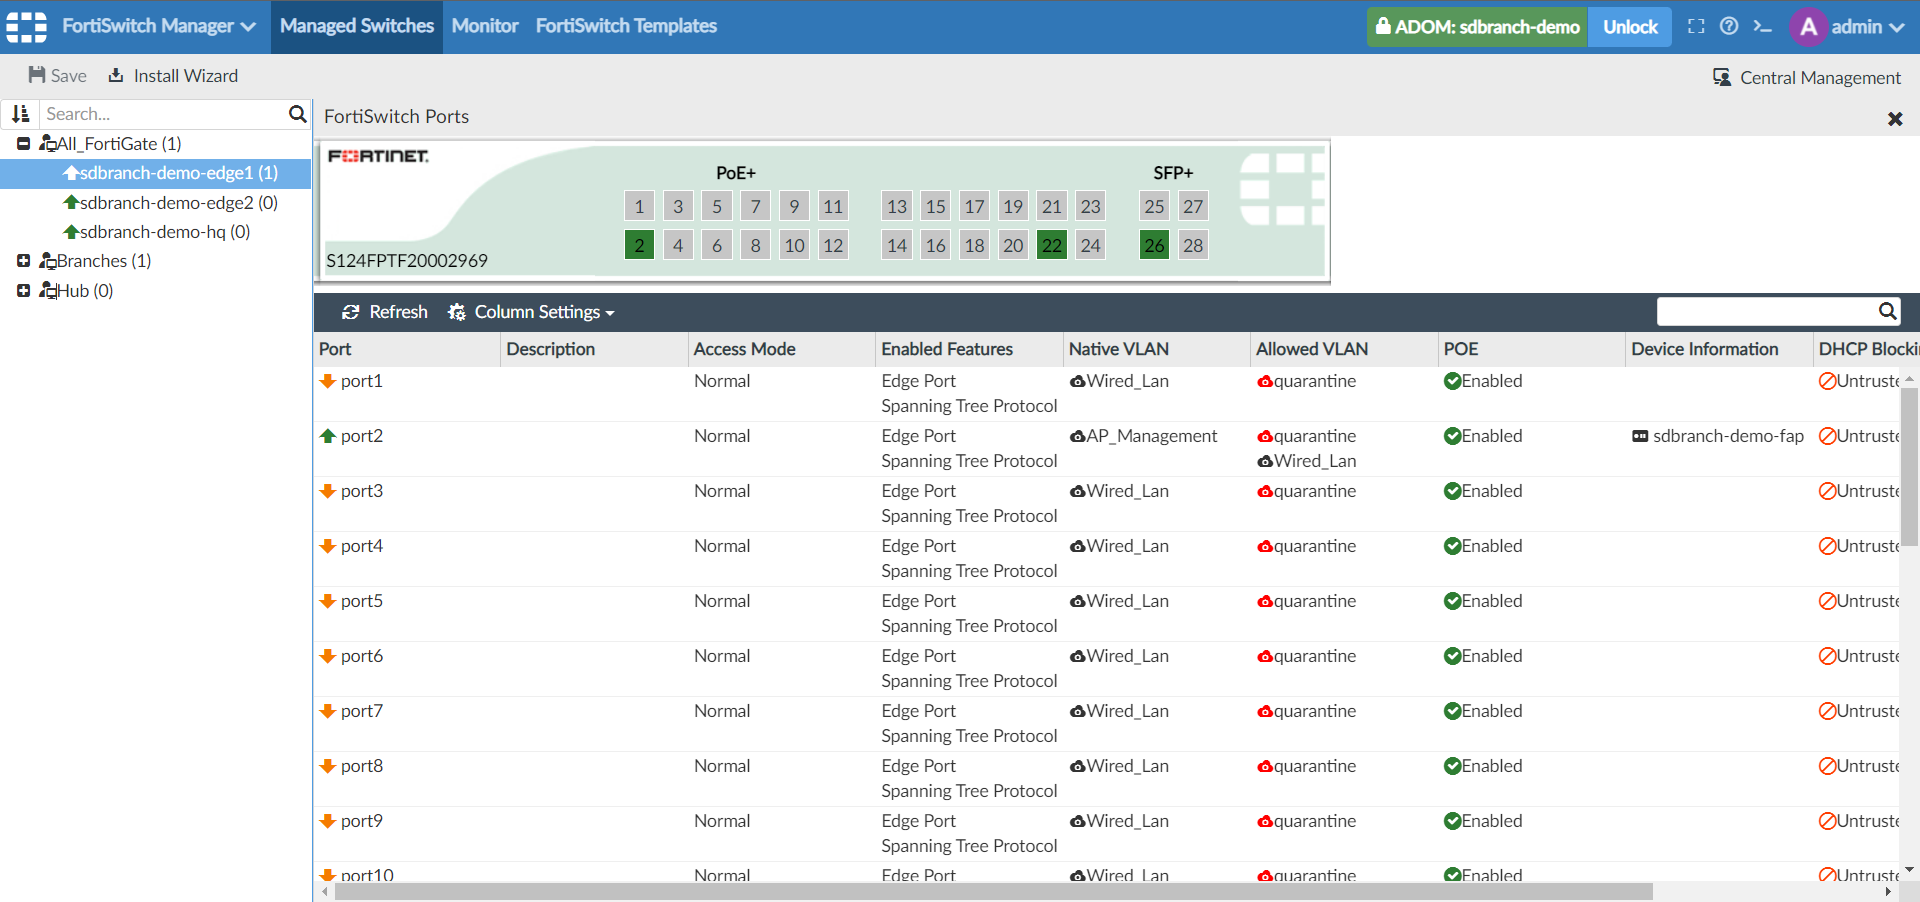1920x902 pixels.
Task: Select sdbranch-demo-hq (0) device
Action: click(156, 232)
